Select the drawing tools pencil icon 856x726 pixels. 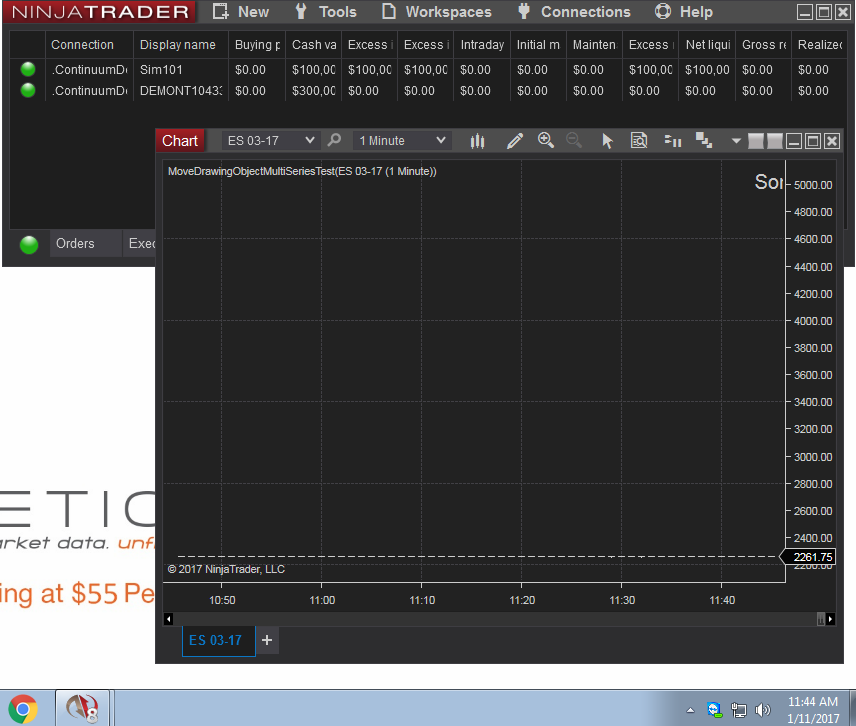(514, 141)
